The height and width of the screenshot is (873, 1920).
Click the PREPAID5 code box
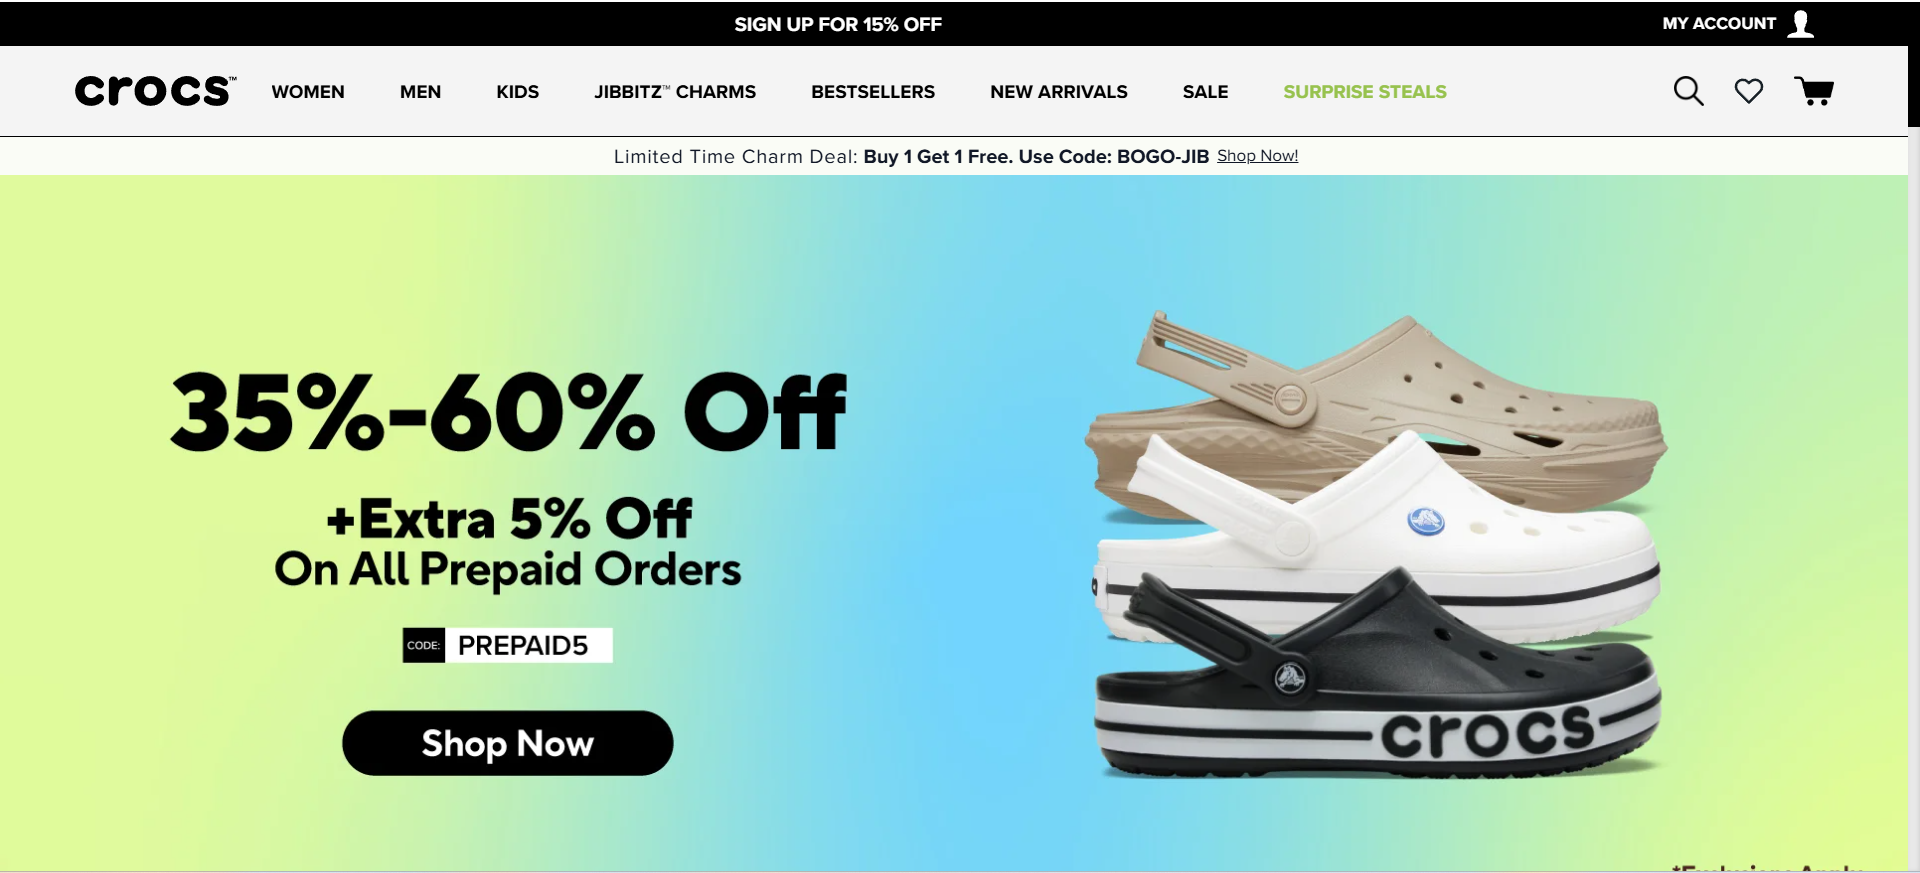tap(508, 645)
